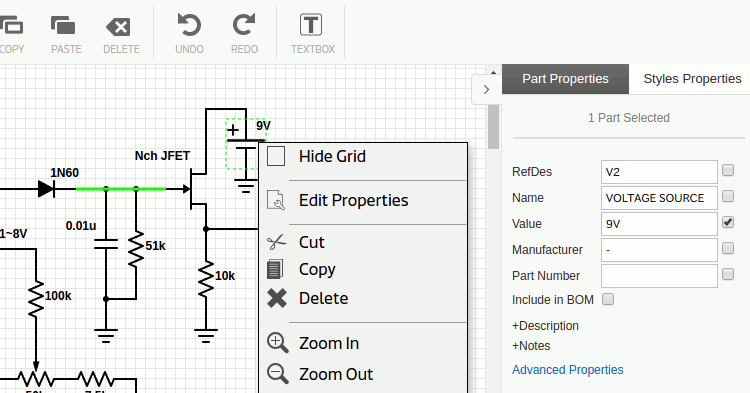Click the scissors icon in context menu
The width and height of the screenshot is (750, 393).
pos(276,242)
